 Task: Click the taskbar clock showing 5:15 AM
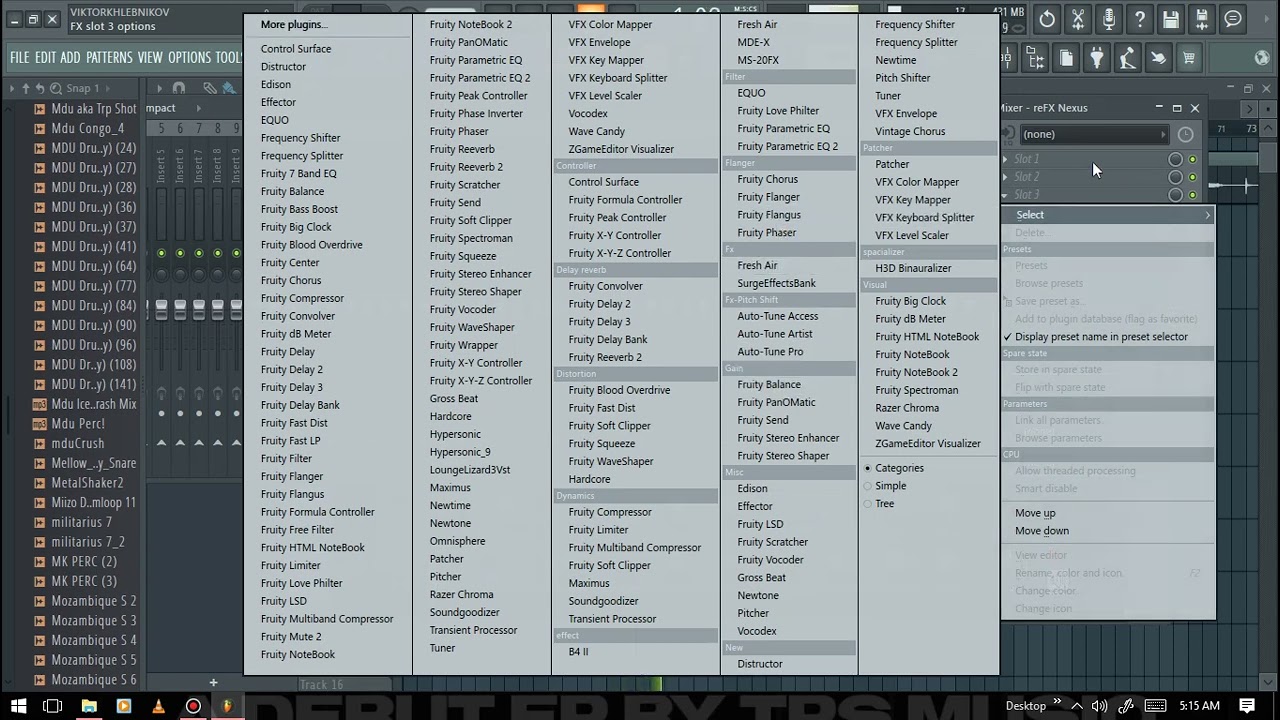click(1199, 706)
